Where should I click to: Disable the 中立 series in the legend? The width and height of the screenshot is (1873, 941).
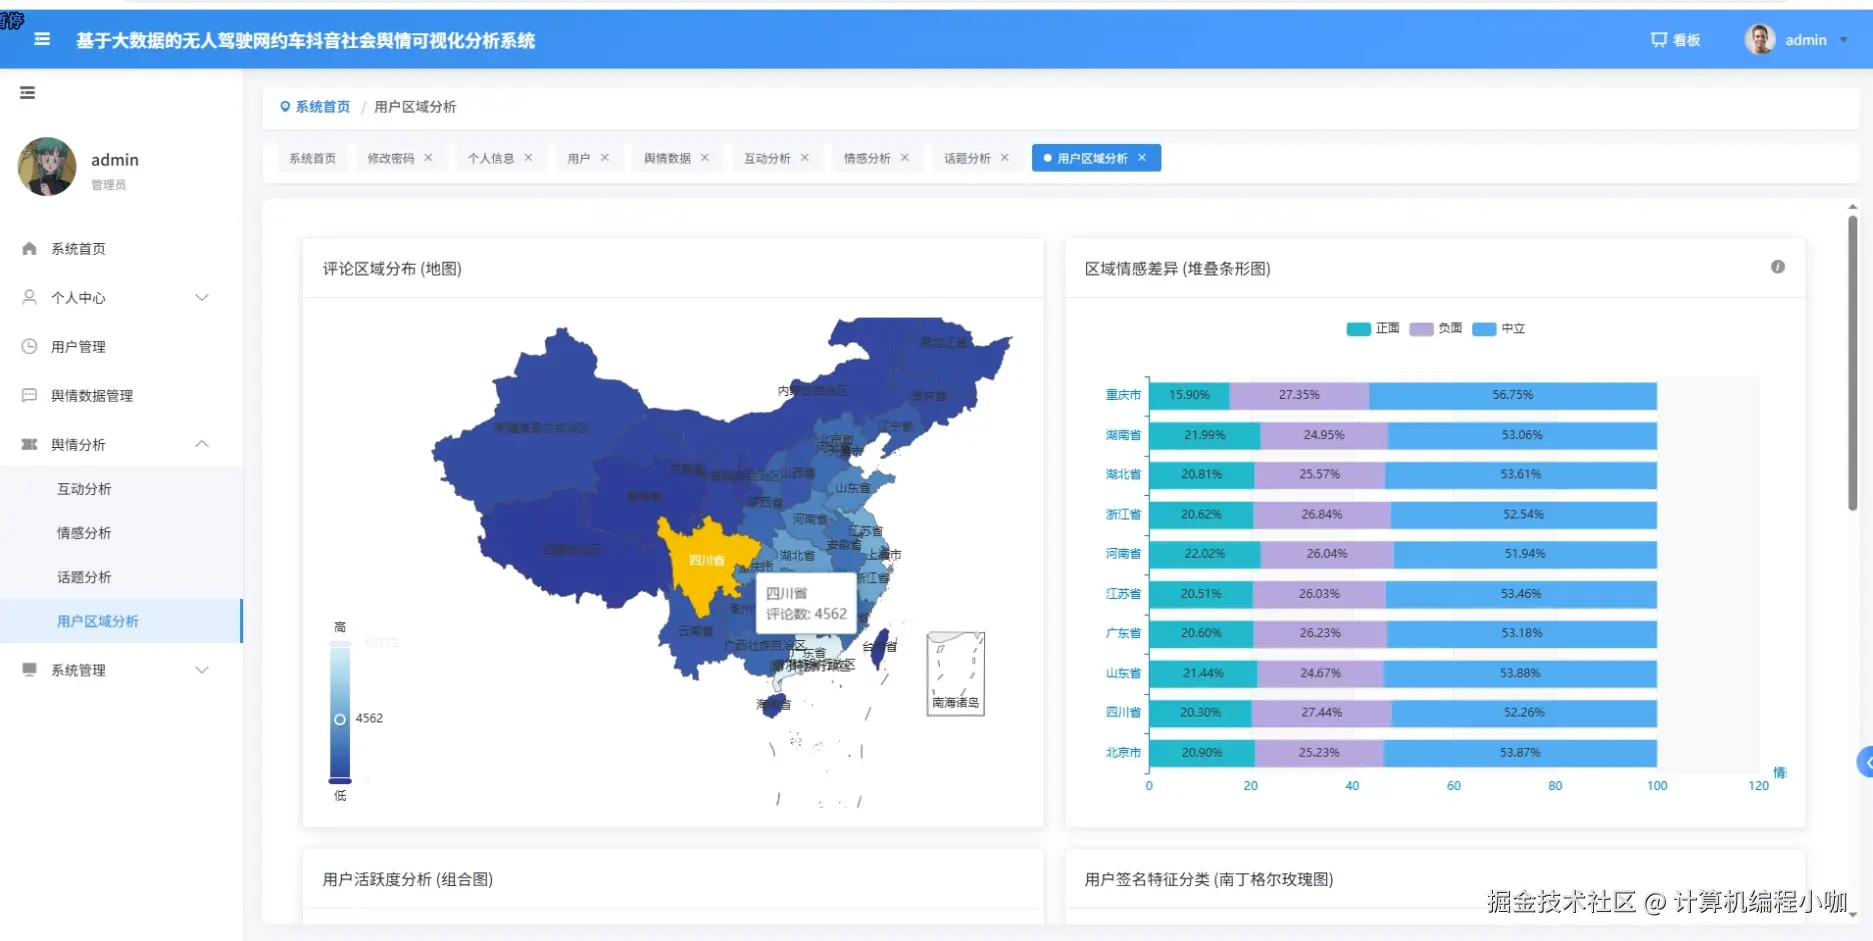tap(1500, 328)
